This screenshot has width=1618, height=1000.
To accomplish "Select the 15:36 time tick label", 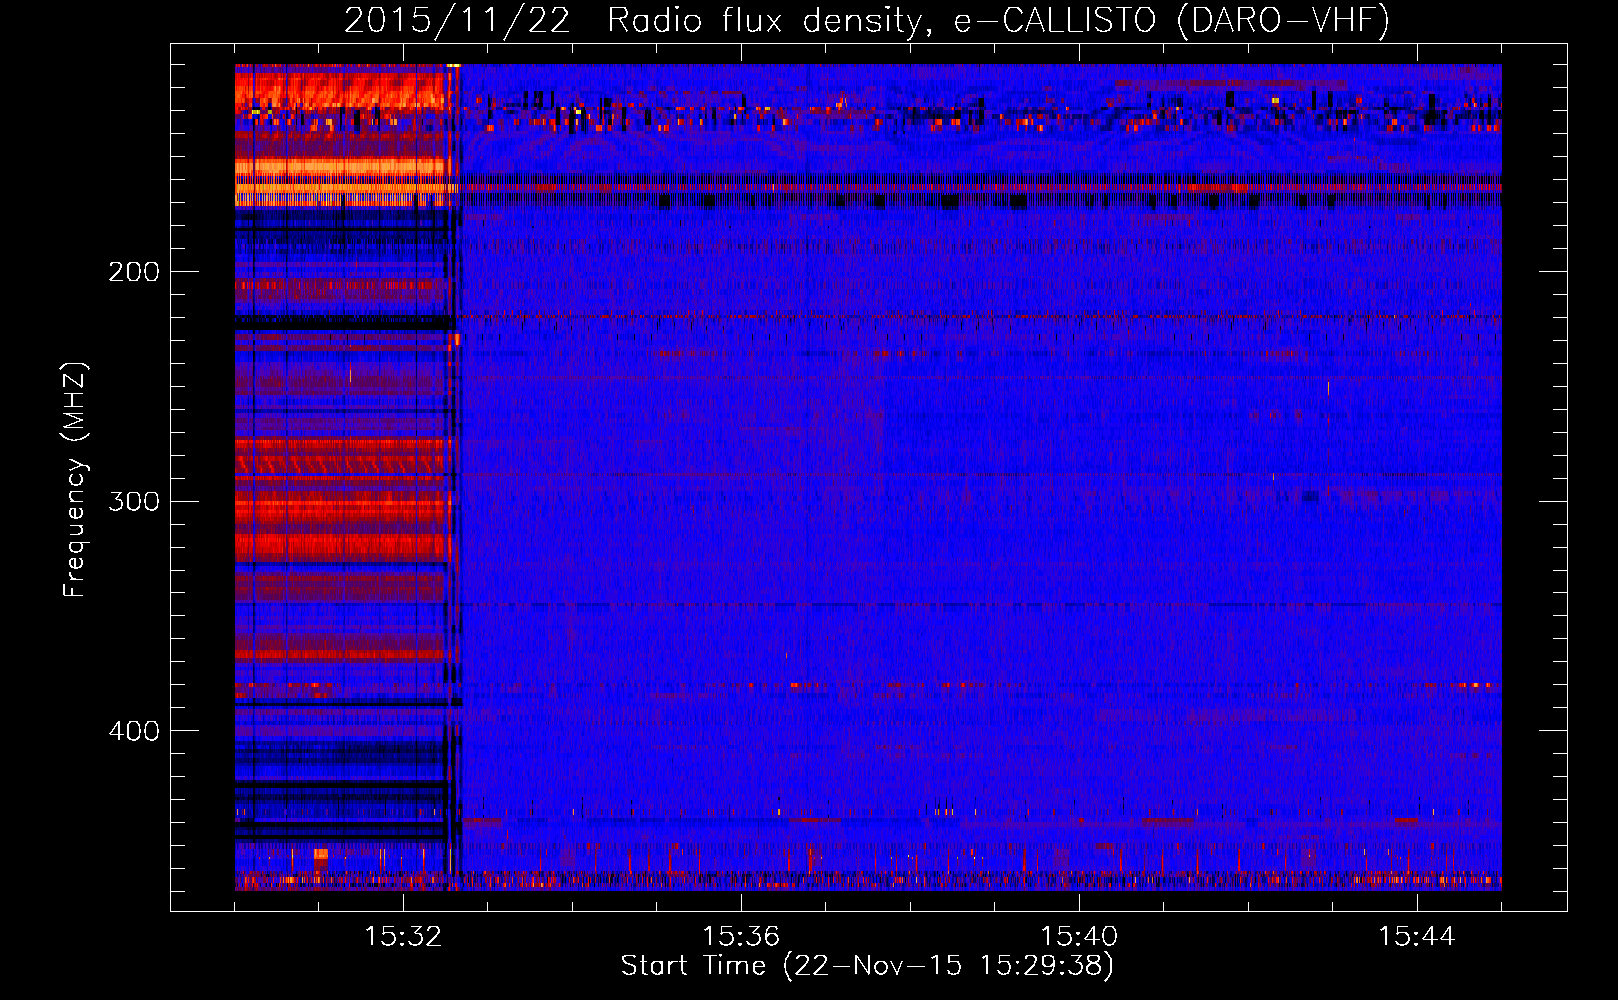I will point(741,937).
